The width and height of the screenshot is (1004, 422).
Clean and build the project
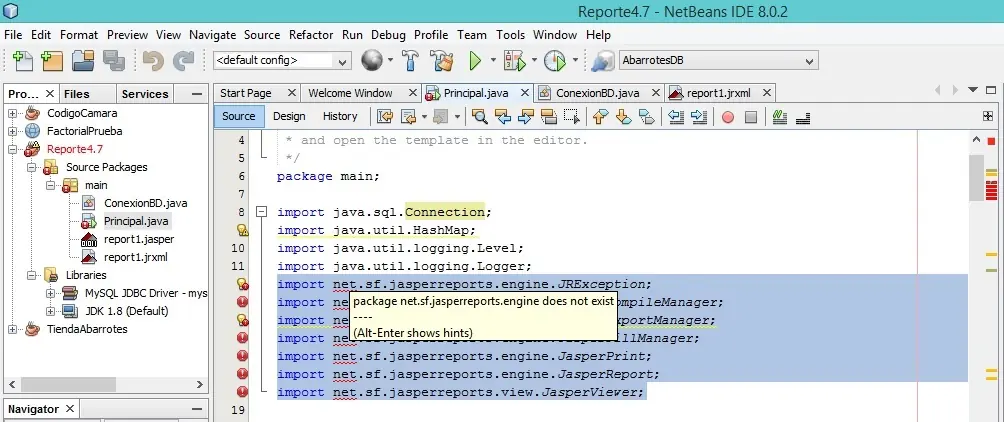(x=442, y=61)
